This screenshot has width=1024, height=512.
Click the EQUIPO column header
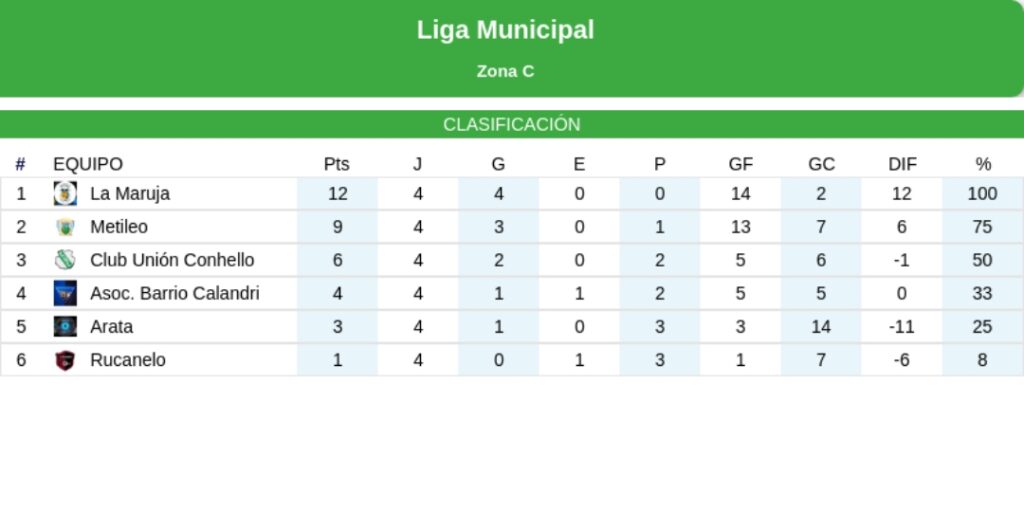[x=88, y=164]
